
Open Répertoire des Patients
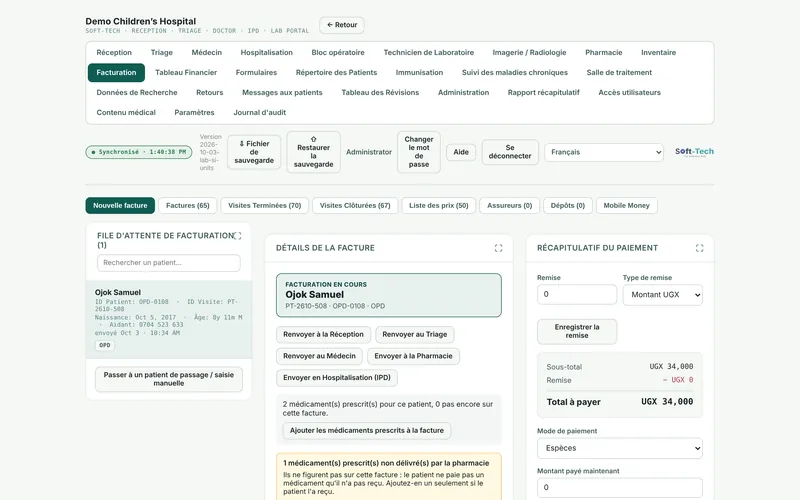click(336, 72)
